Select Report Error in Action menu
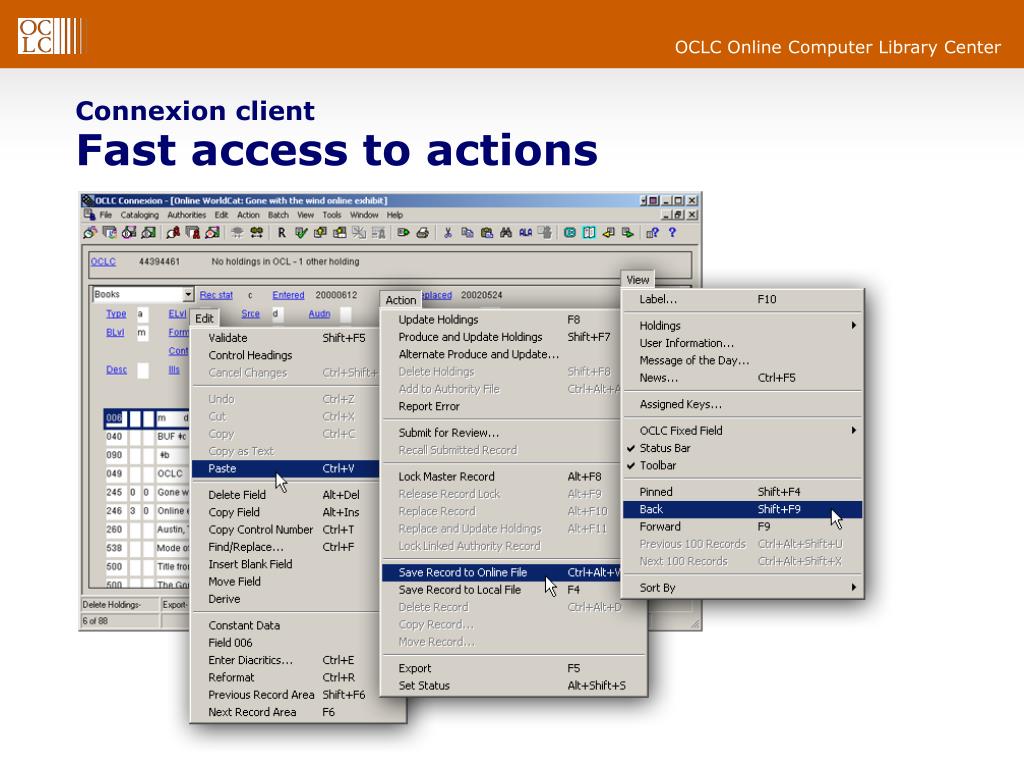 [501, 406]
